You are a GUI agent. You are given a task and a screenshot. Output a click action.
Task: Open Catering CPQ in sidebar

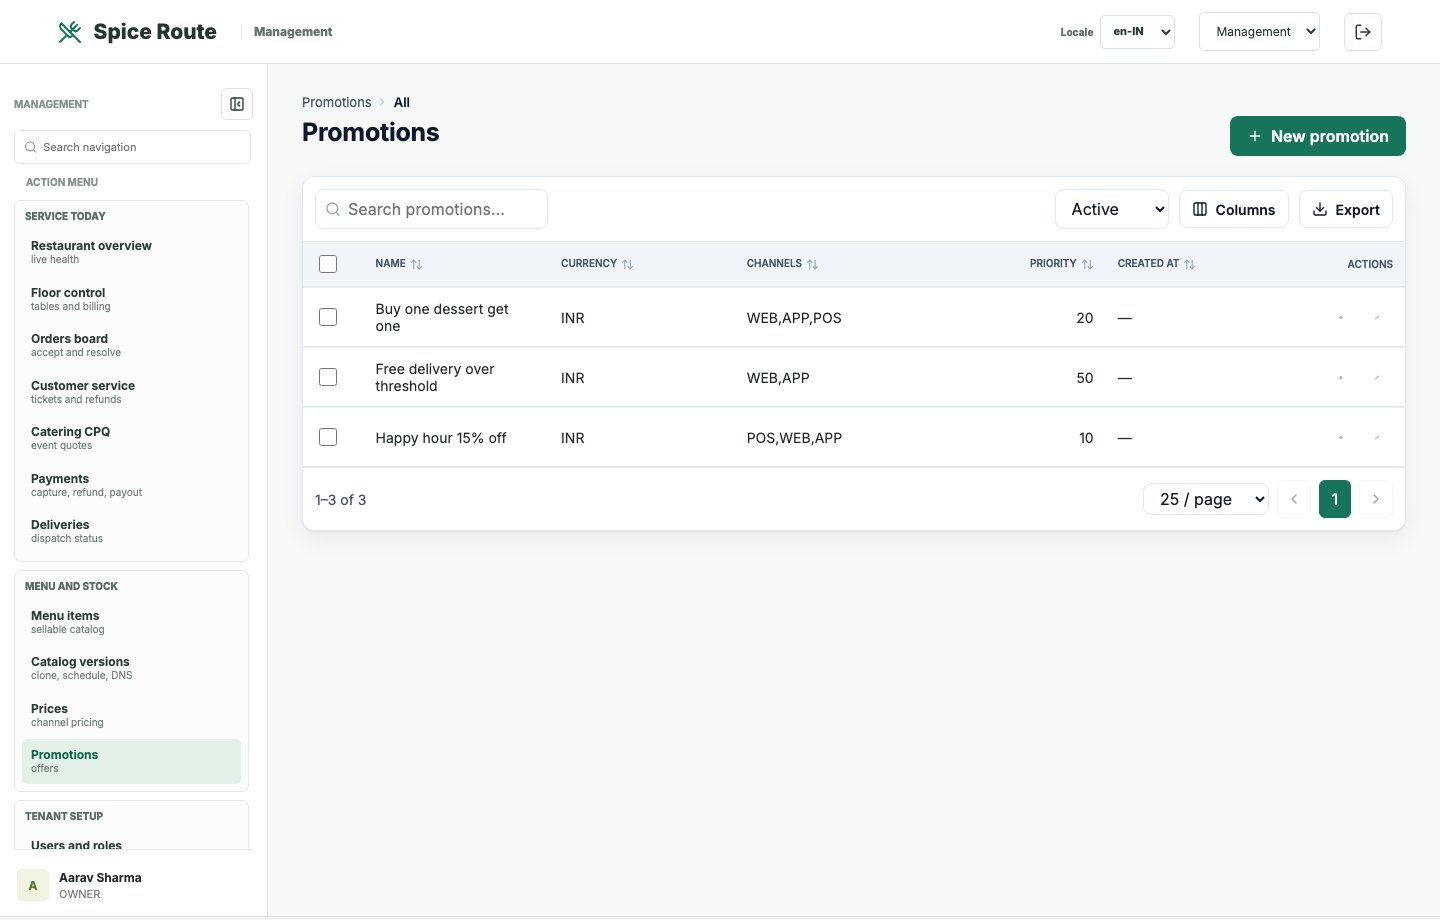click(x=131, y=438)
